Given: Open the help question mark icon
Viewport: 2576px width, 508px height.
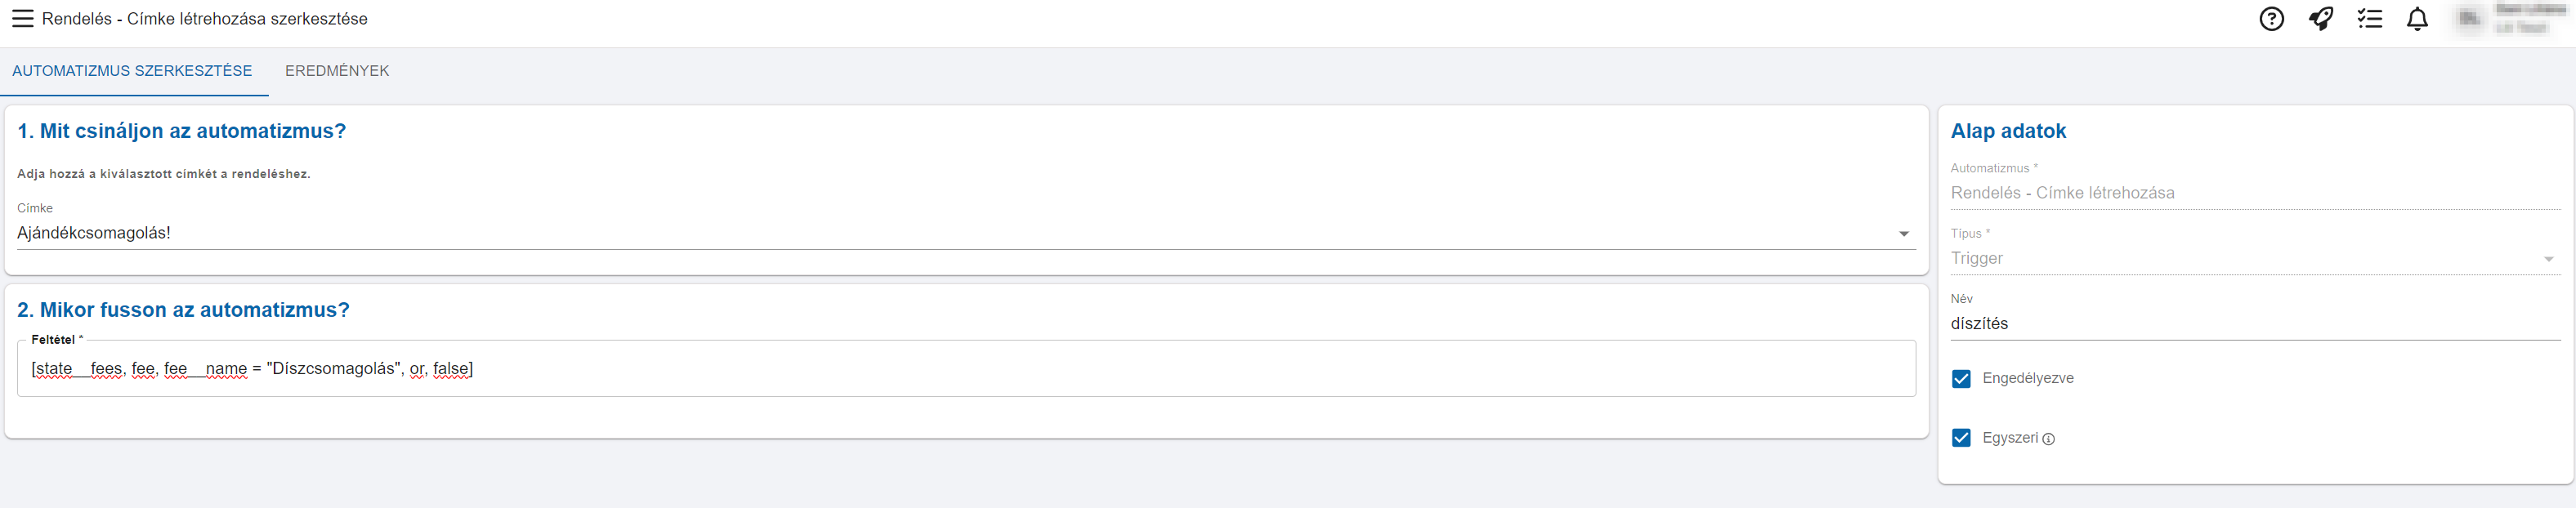Looking at the screenshot, I should click(2271, 19).
